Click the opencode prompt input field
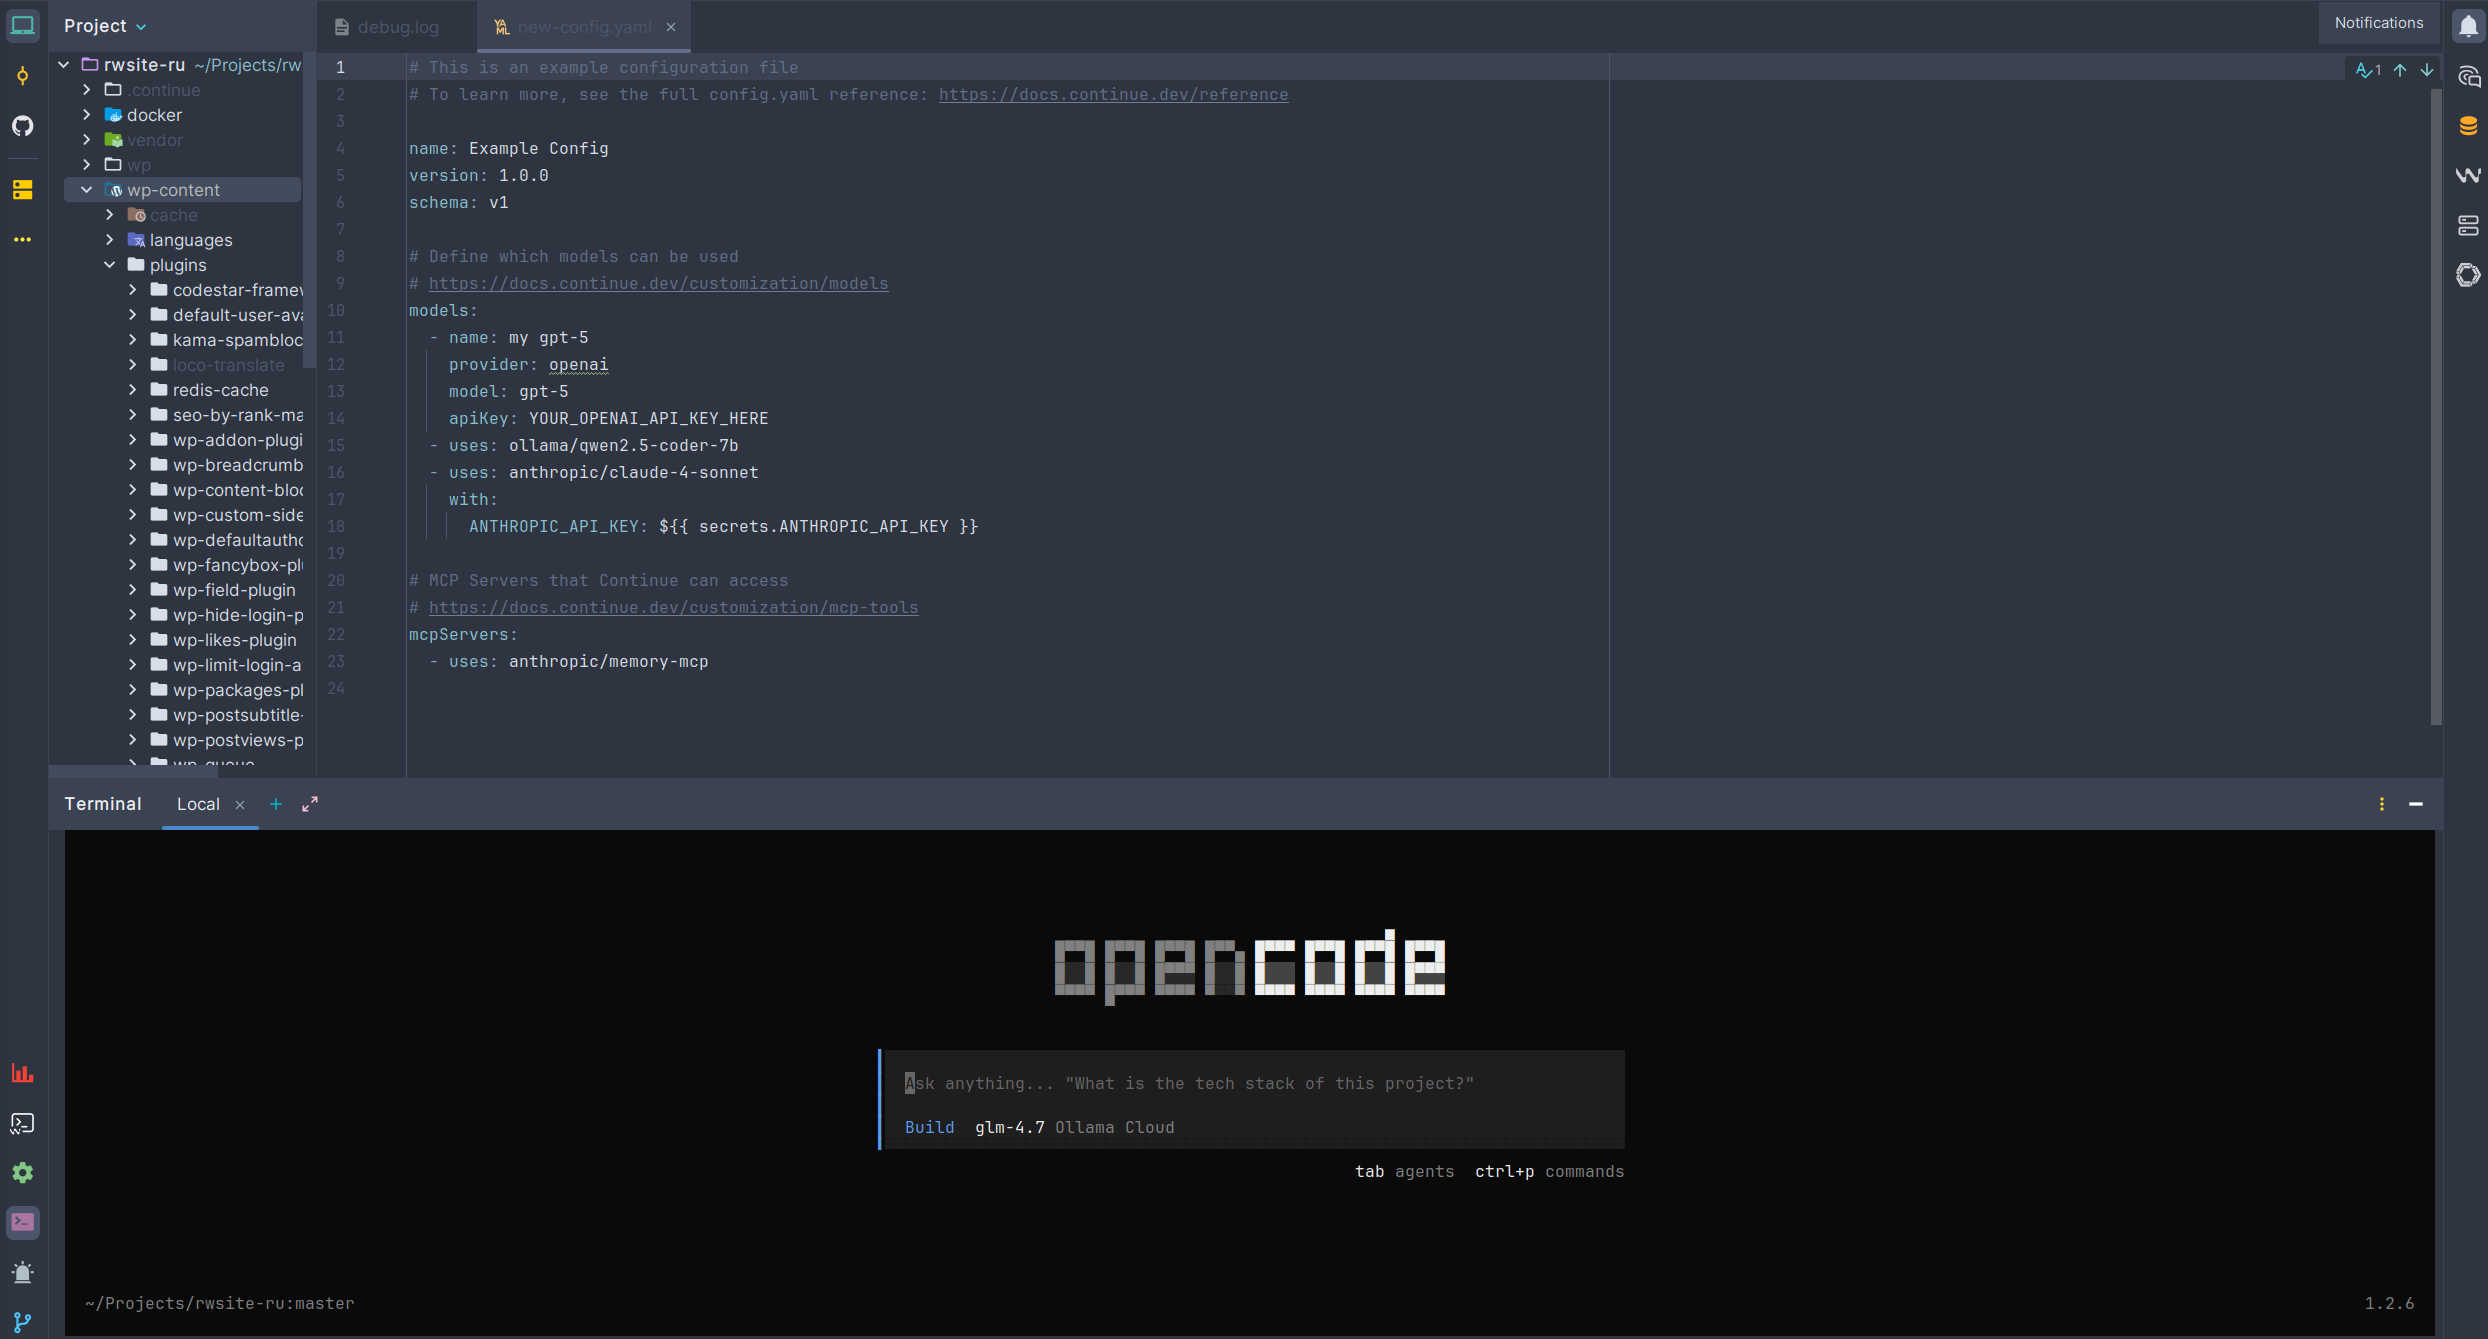The image size is (2488, 1339). coord(1254,1084)
